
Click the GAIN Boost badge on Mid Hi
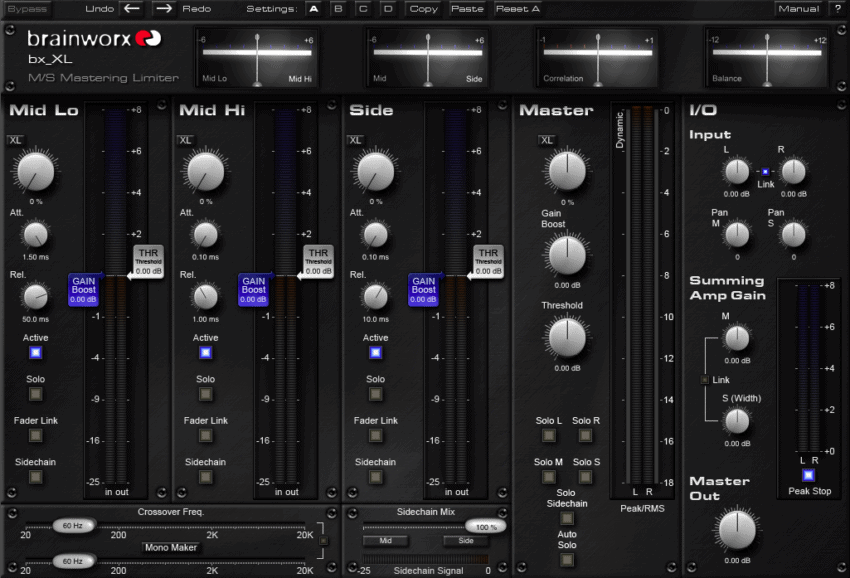coord(253,289)
